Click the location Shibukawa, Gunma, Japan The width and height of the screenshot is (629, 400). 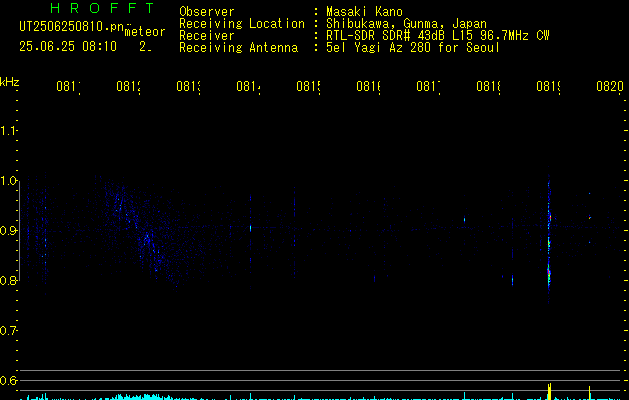click(406, 24)
